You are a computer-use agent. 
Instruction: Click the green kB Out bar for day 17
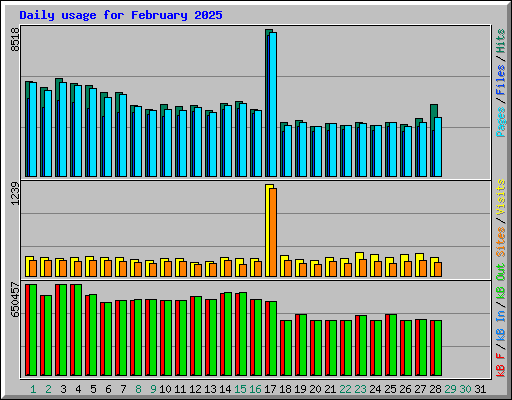(273, 339)
